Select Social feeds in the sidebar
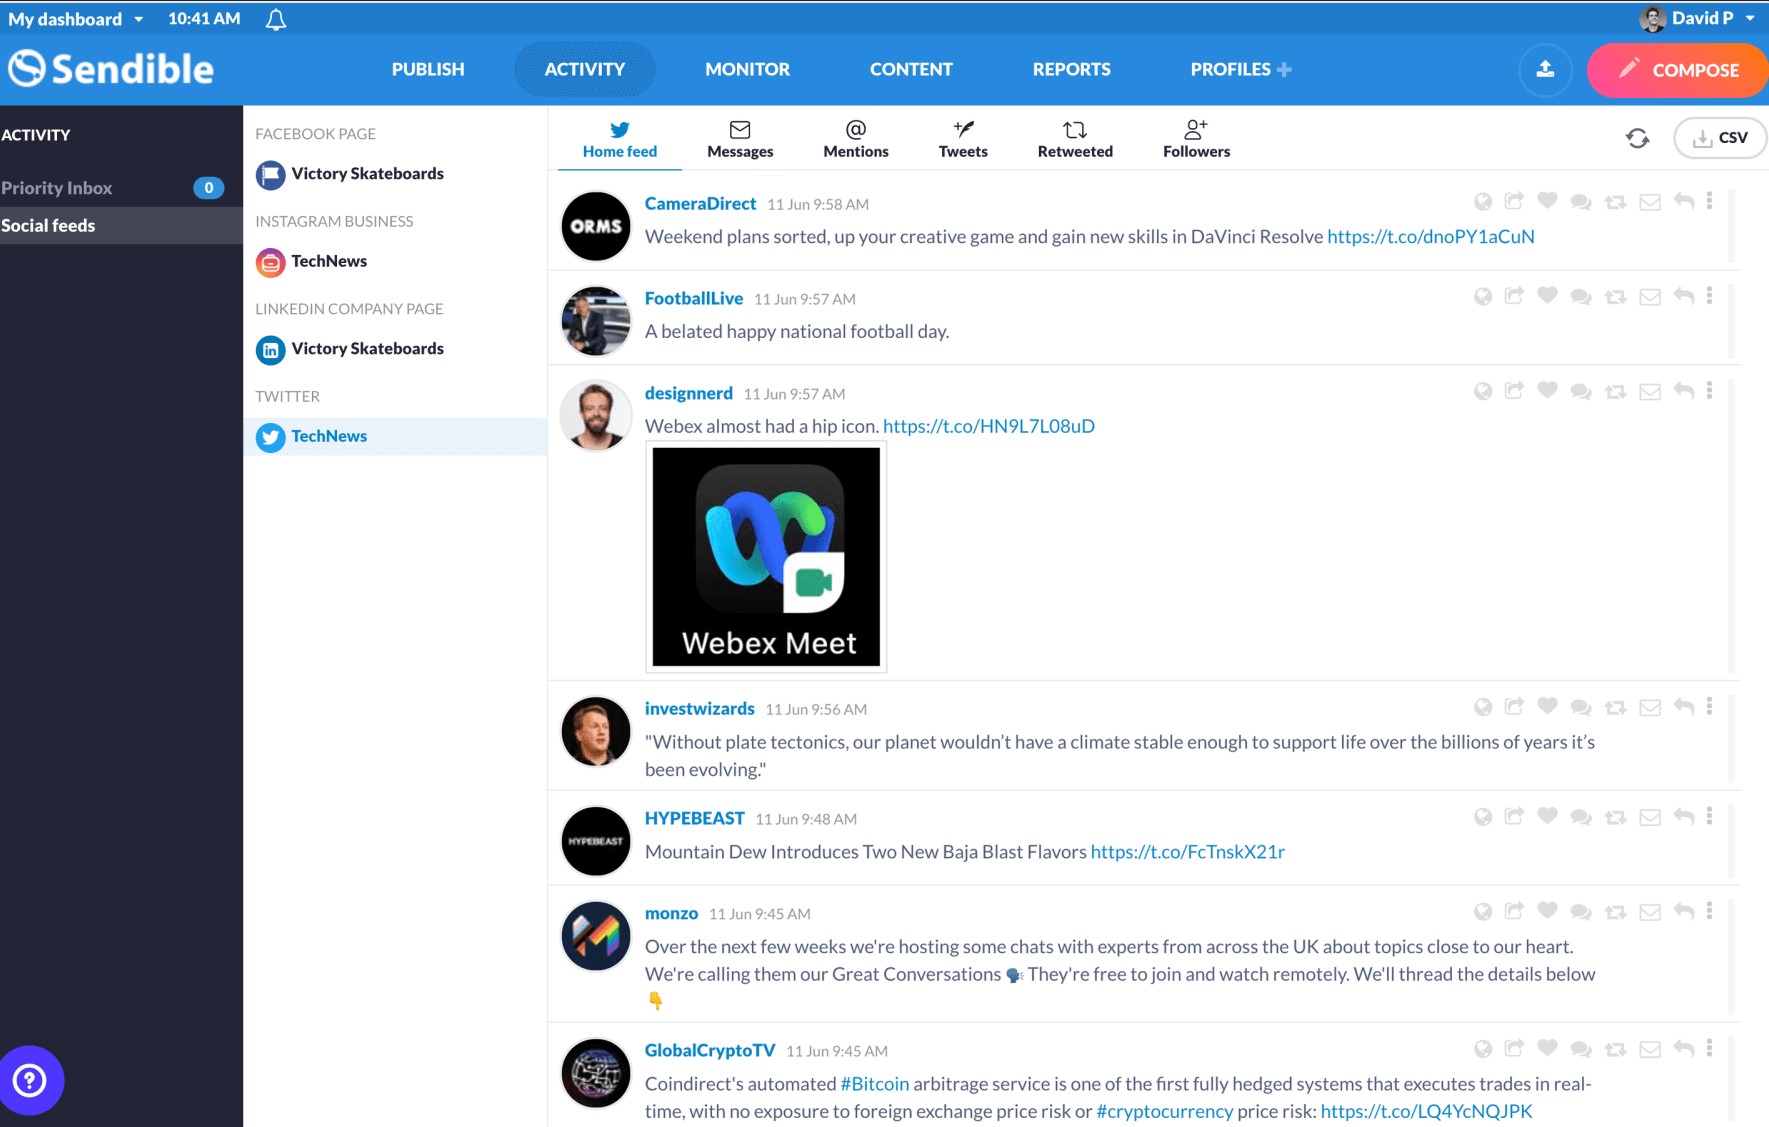Screen dimensions: 1769x1127 click(121, 225)
